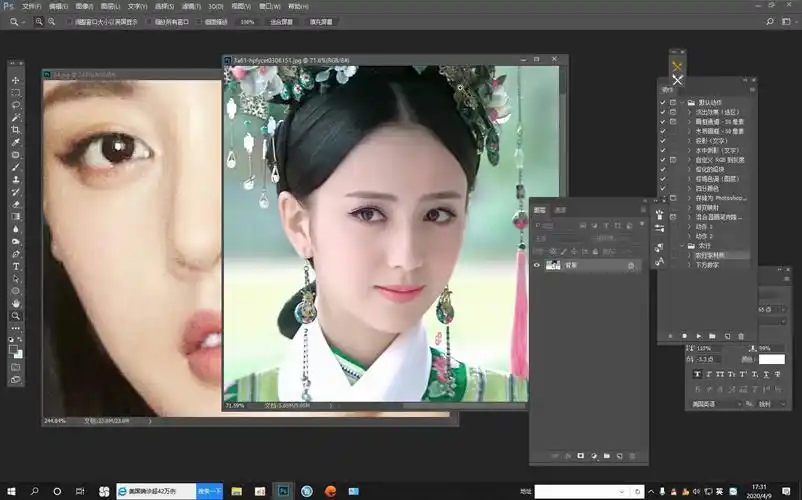Viewport: 802px width, 500px height.
Task: Expand the 渐变映射 action
Action: pos(689,208)
